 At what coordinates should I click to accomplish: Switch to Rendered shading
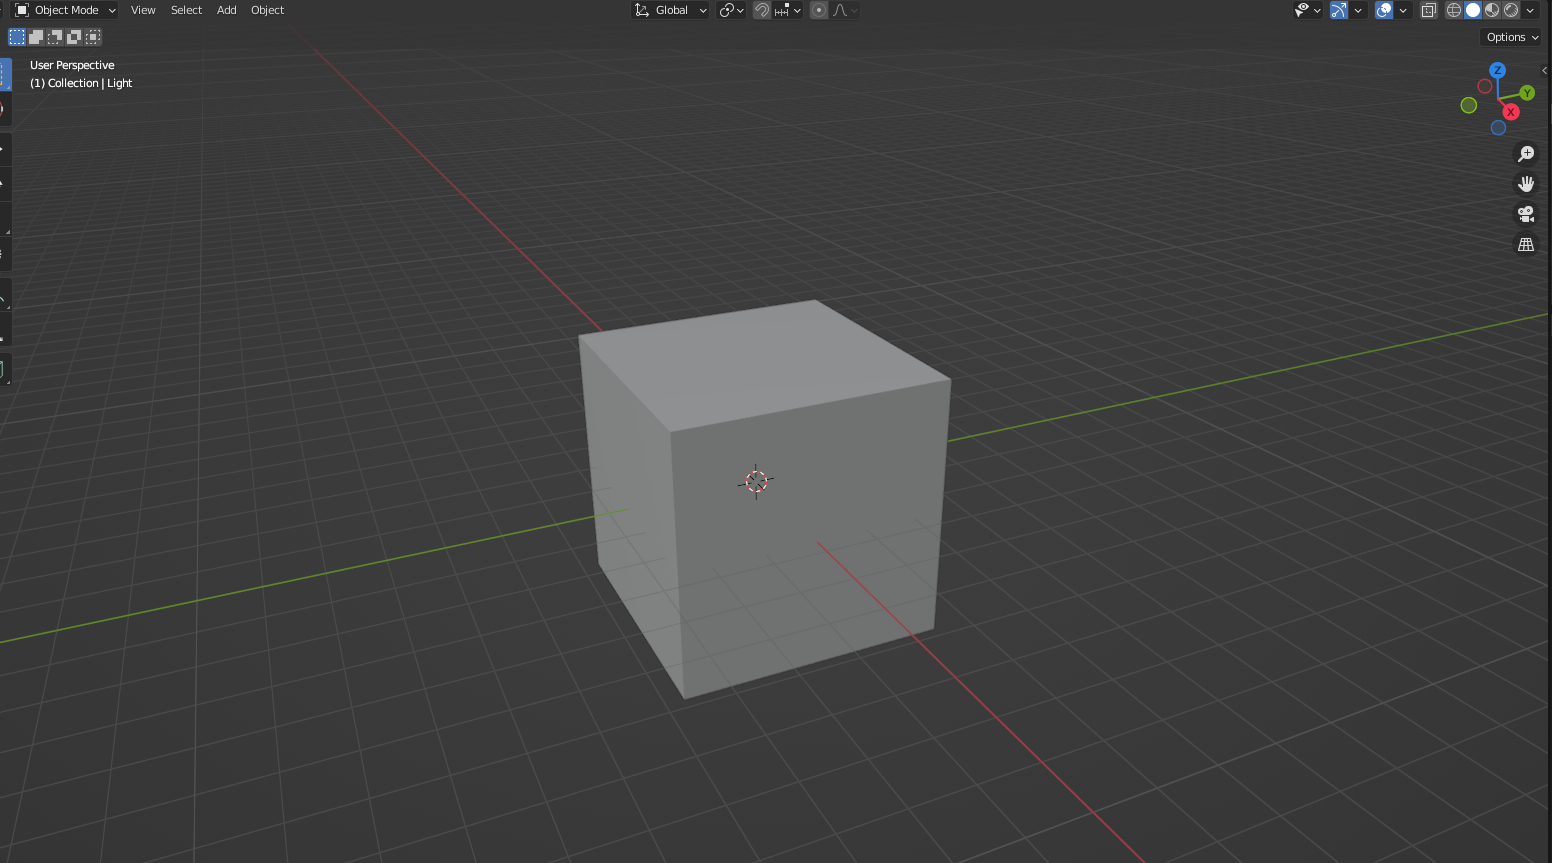(x=1511, y=10)
